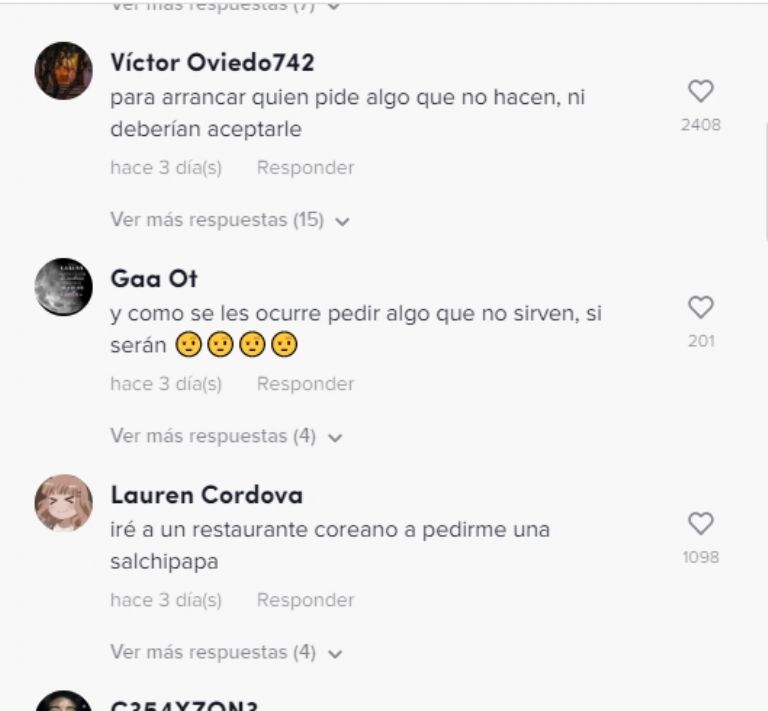The image size is (768, 711).
Task: Open Lauren Cordova's anime profile avatar
Action: [64, 503]
